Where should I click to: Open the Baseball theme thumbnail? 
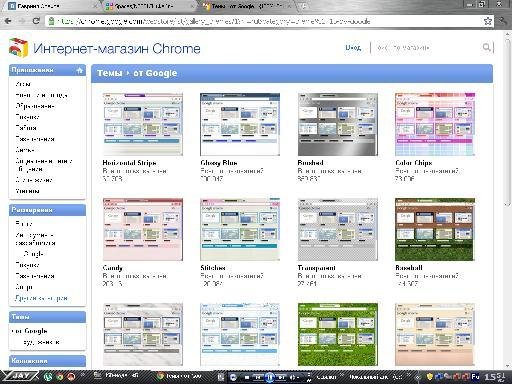(x=435, y=229)
